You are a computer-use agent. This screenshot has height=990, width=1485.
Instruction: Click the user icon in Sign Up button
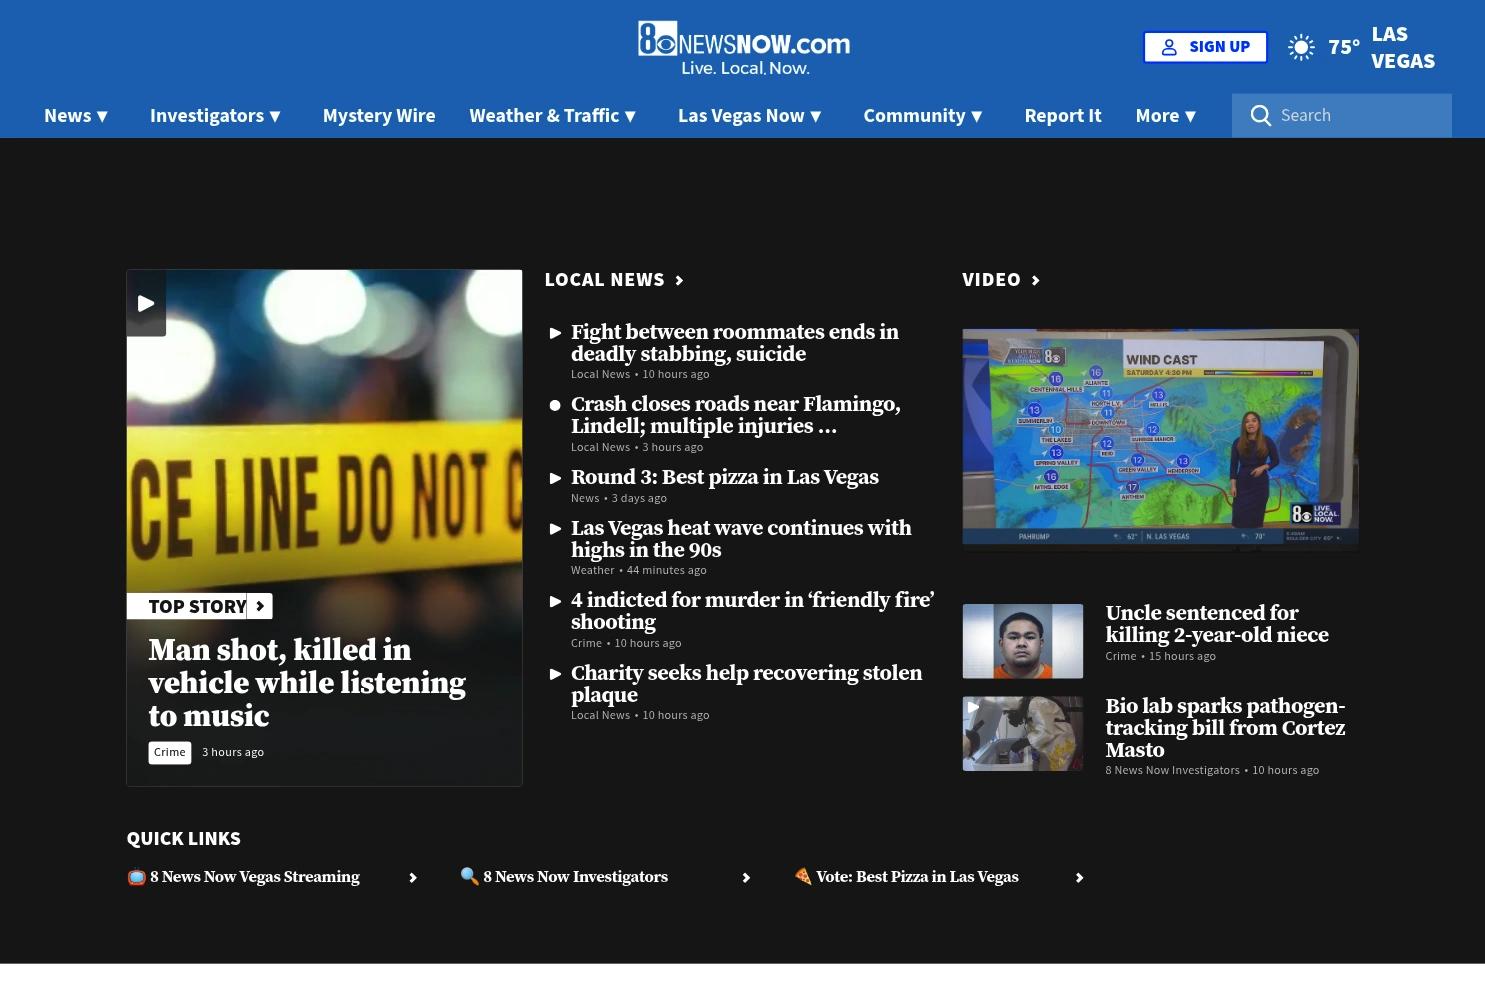[1169, 47]
